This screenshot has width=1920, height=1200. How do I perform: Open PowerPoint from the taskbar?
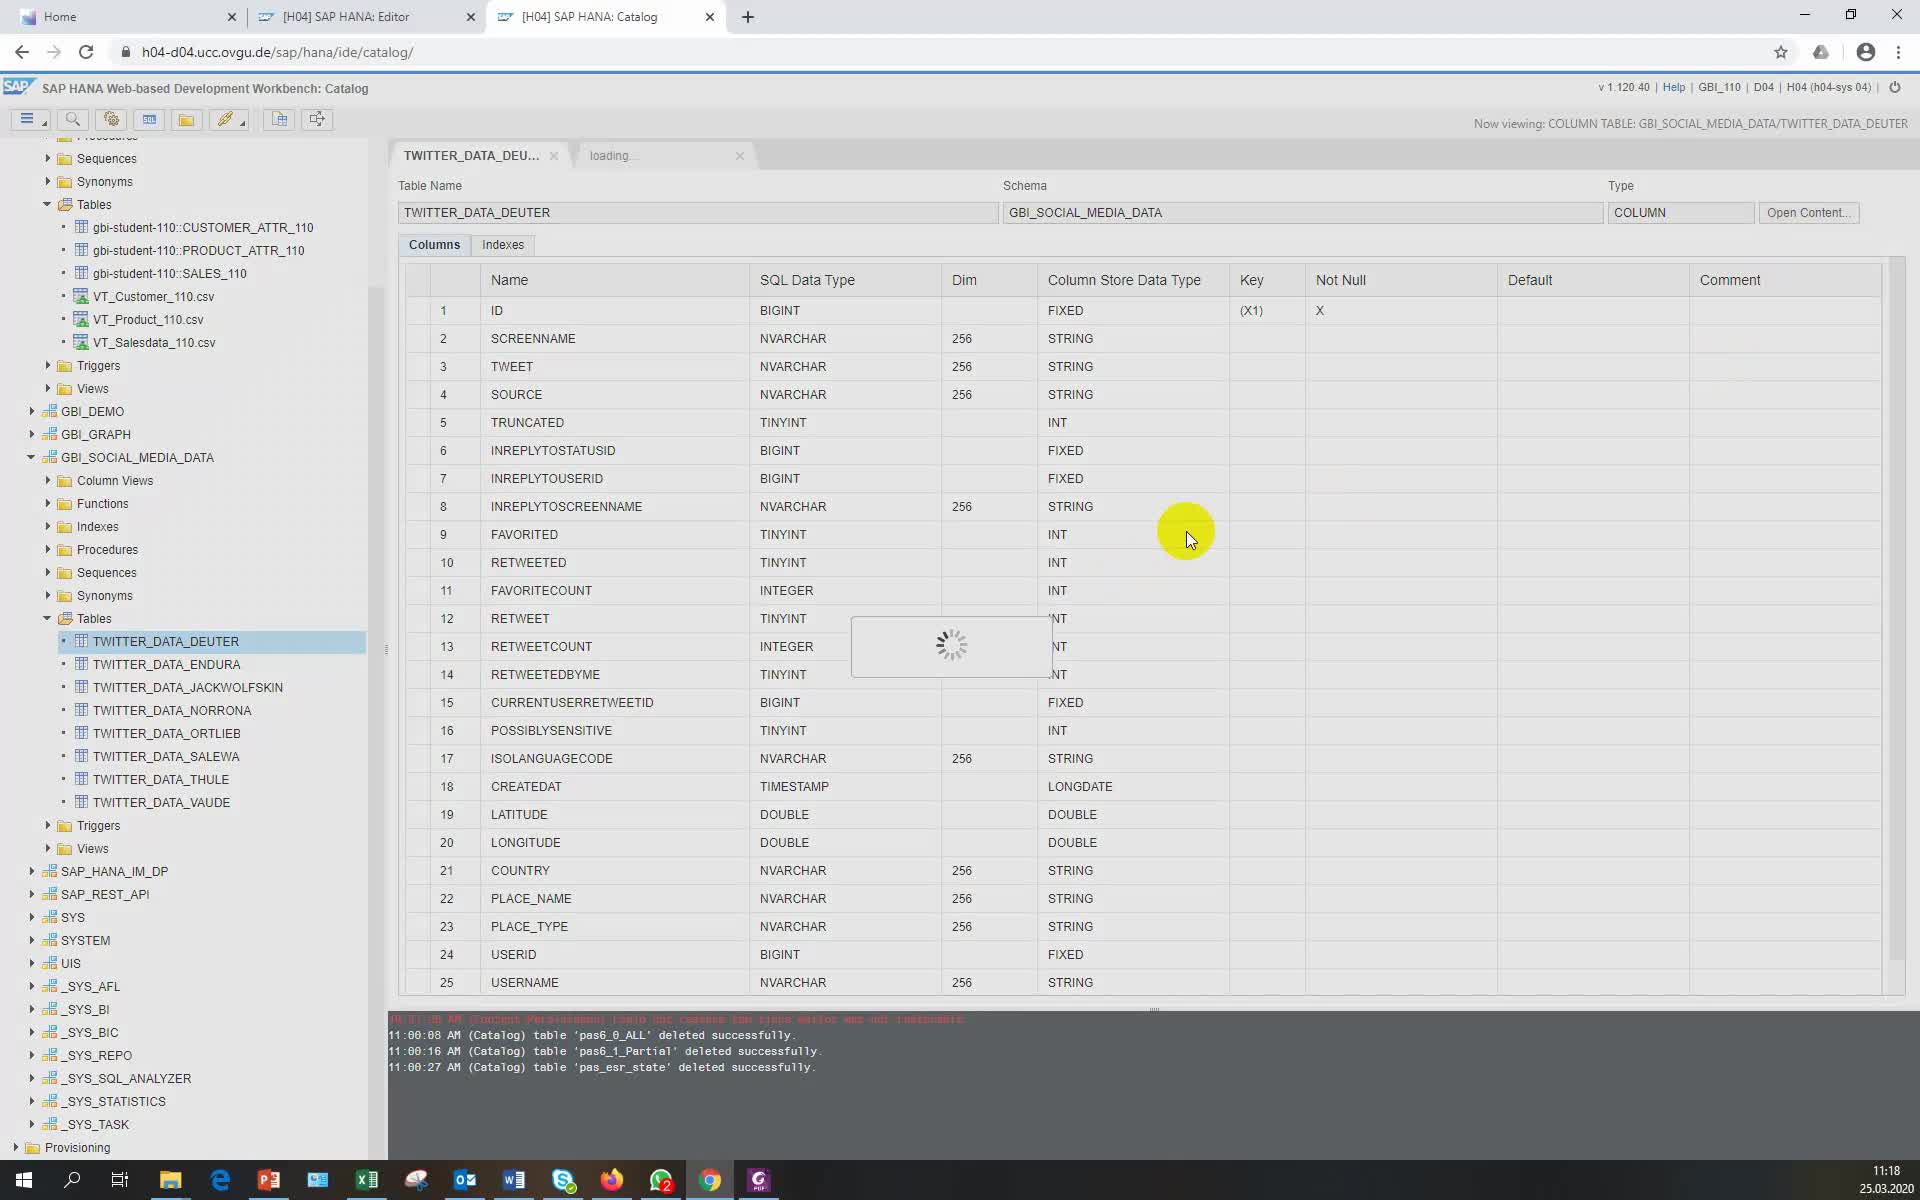point(269,1180)
